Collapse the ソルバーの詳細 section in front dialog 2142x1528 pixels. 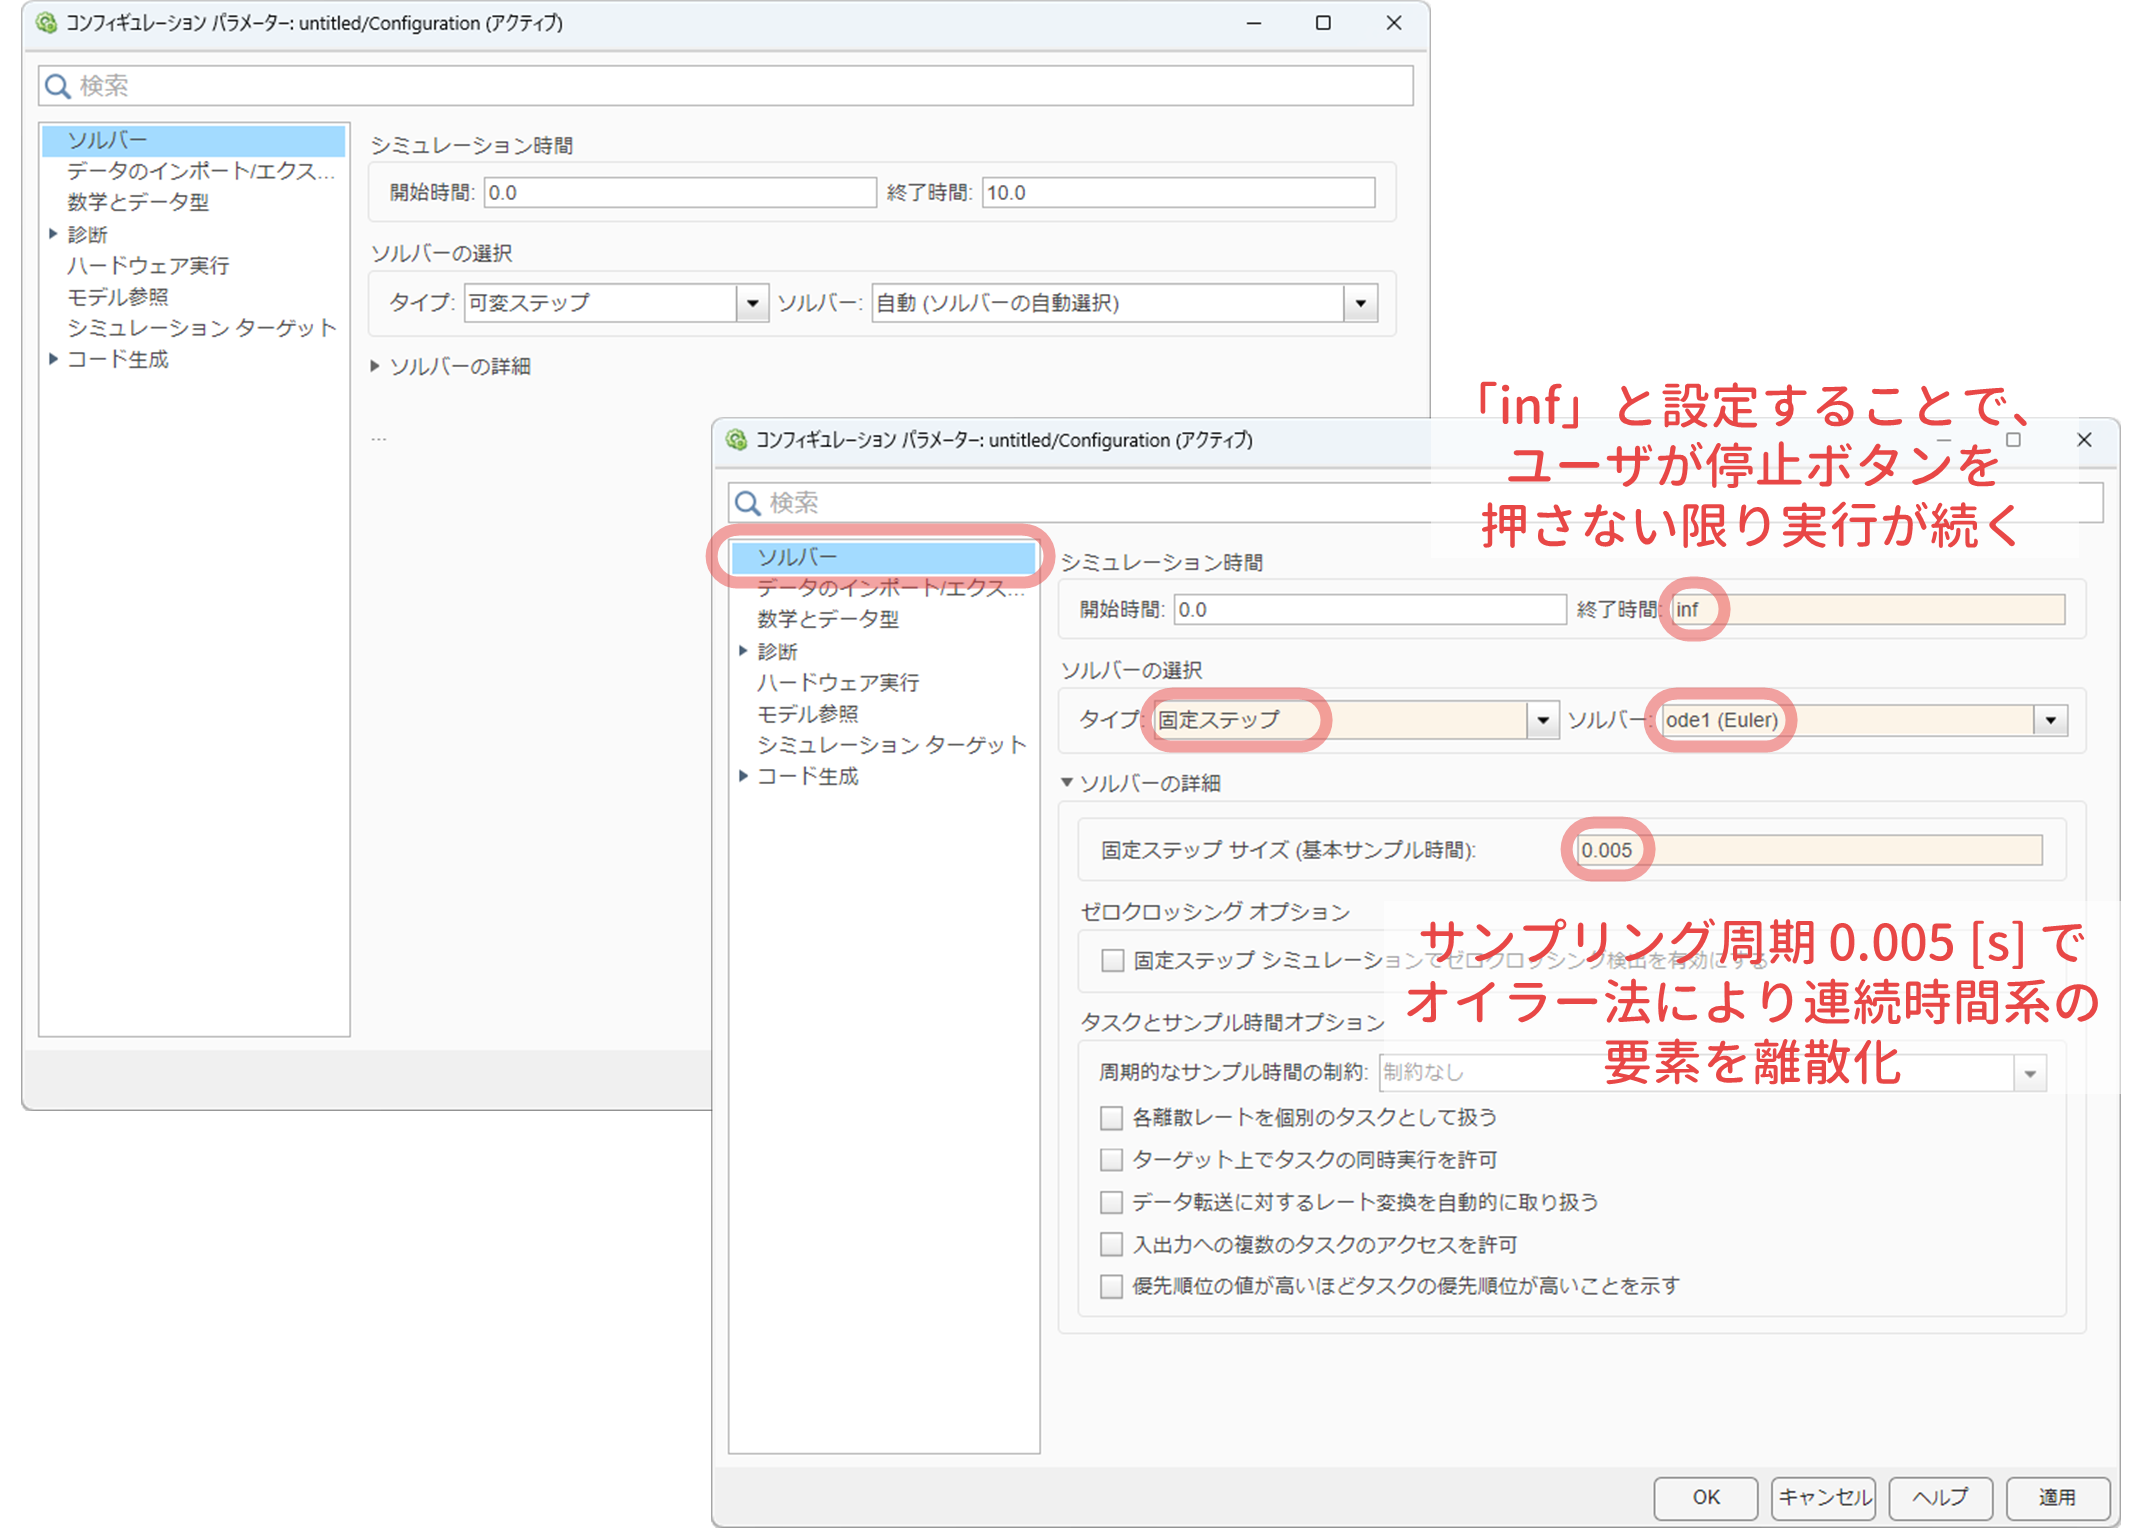pos(1067,783)
